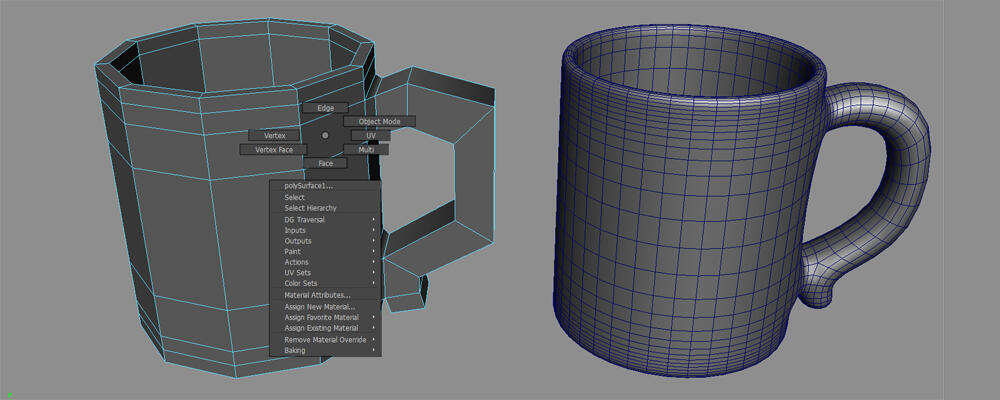The image size is (1000, 400).
Task: Expand the Assign Existing Material submenu
Action: click(325, 328)
